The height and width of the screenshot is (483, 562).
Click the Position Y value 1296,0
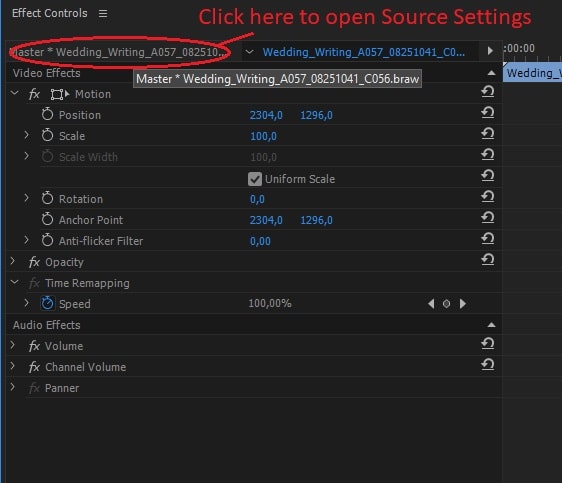(x=316, y=115)
